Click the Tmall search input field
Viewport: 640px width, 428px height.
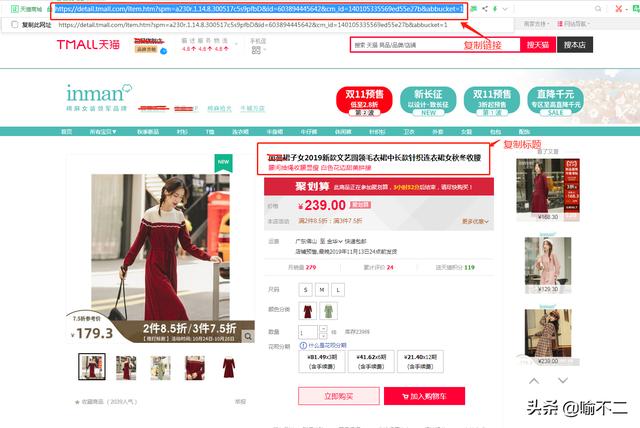pos(435,44)
